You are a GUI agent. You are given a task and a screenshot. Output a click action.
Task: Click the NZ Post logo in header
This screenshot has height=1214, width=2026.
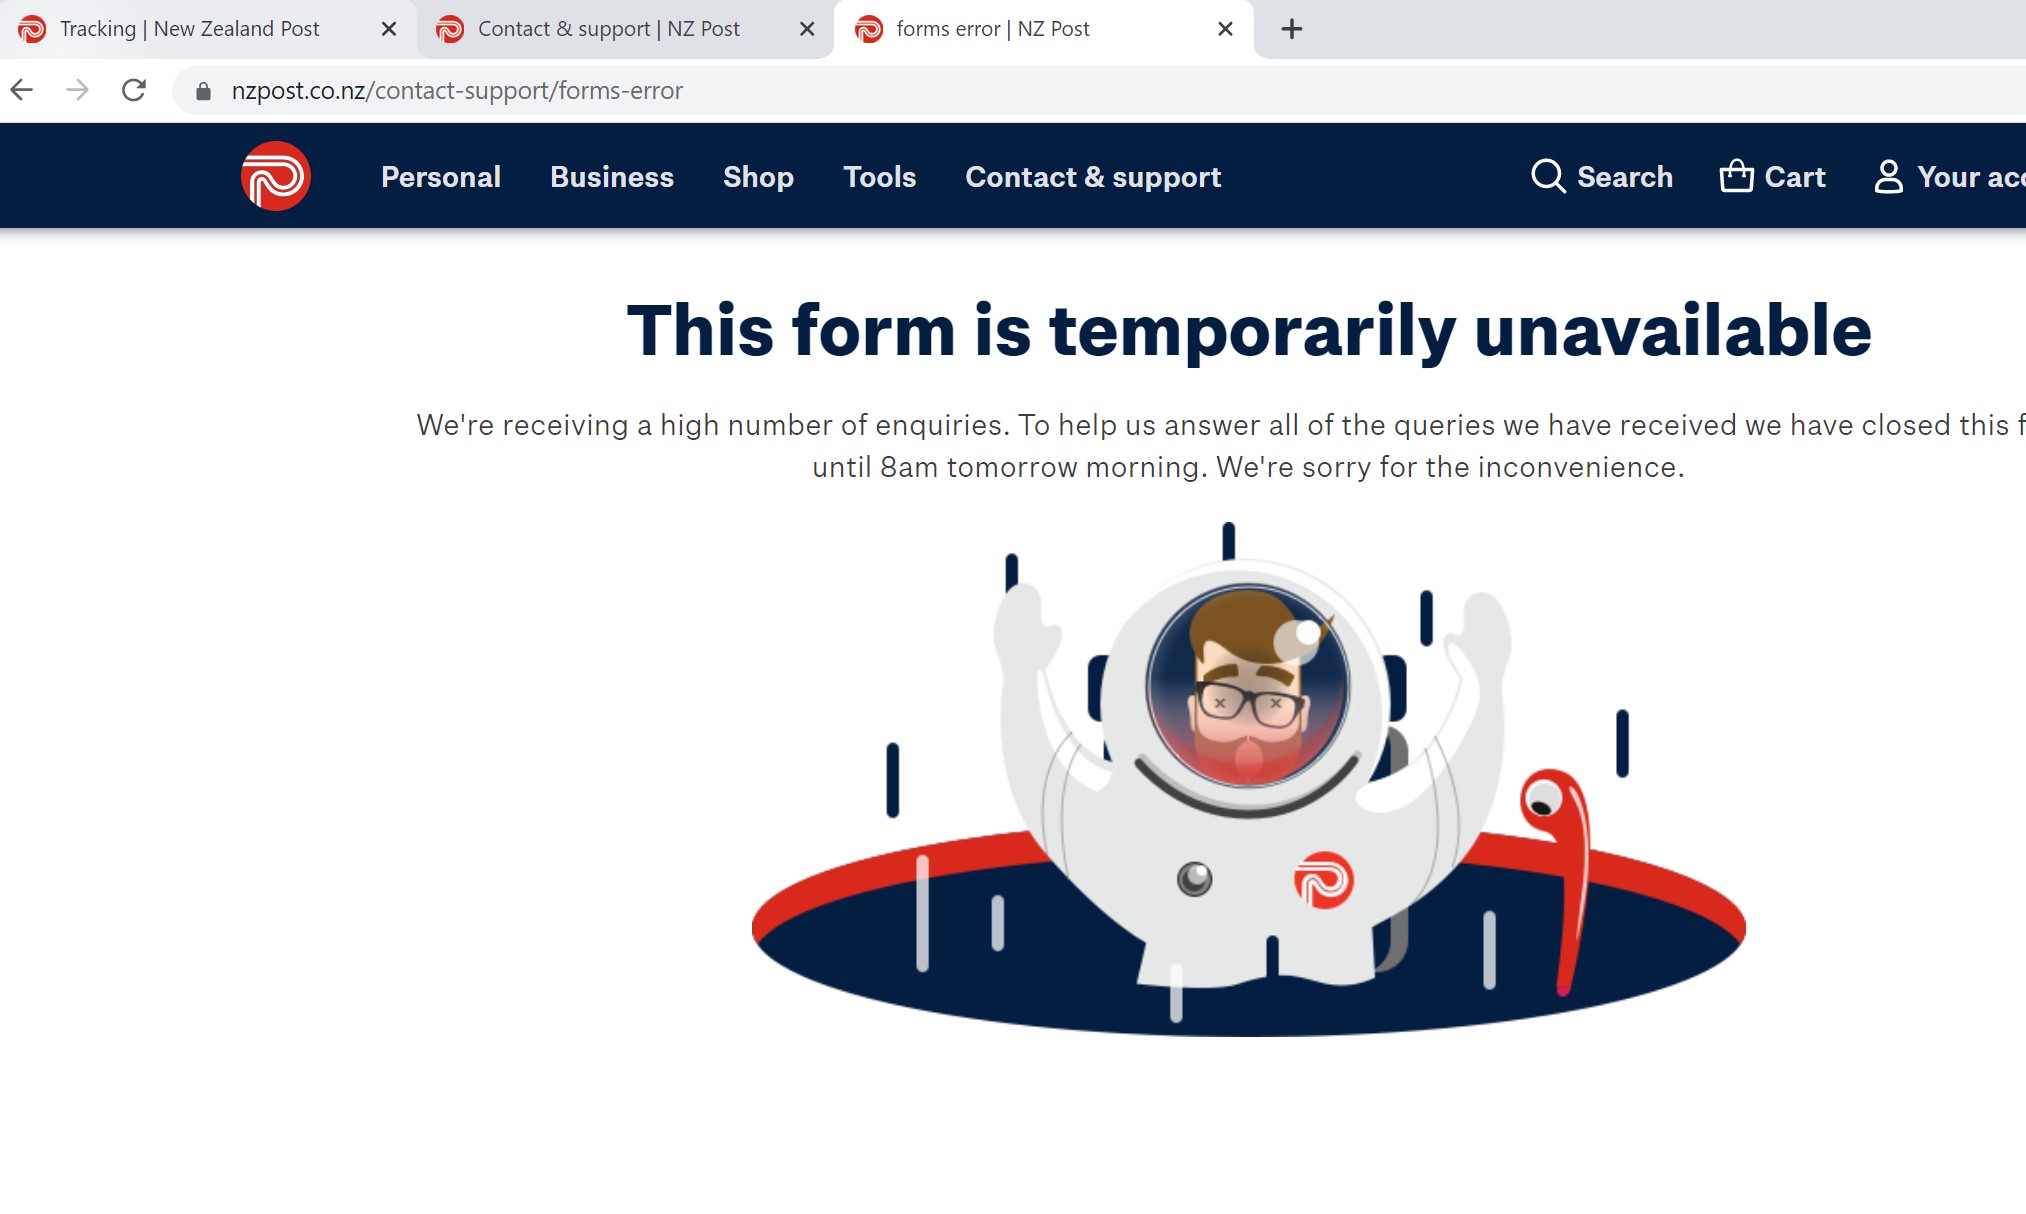276,176
